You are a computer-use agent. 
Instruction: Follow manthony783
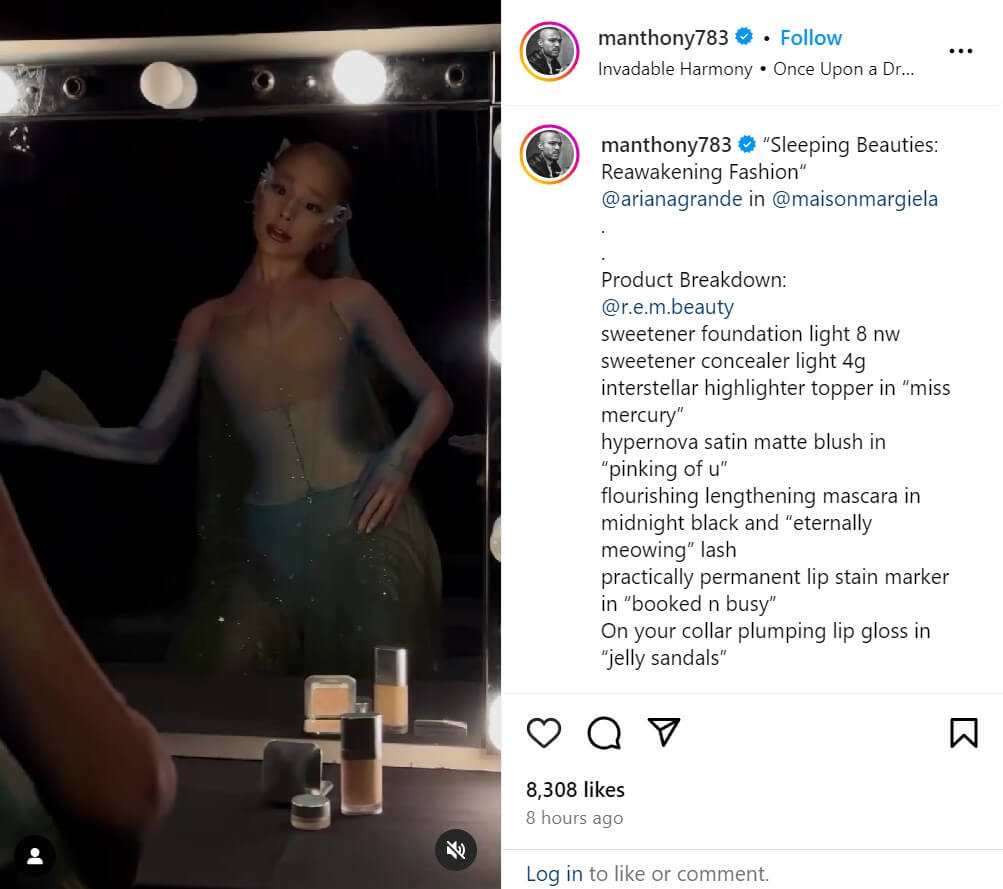point(810,38)
